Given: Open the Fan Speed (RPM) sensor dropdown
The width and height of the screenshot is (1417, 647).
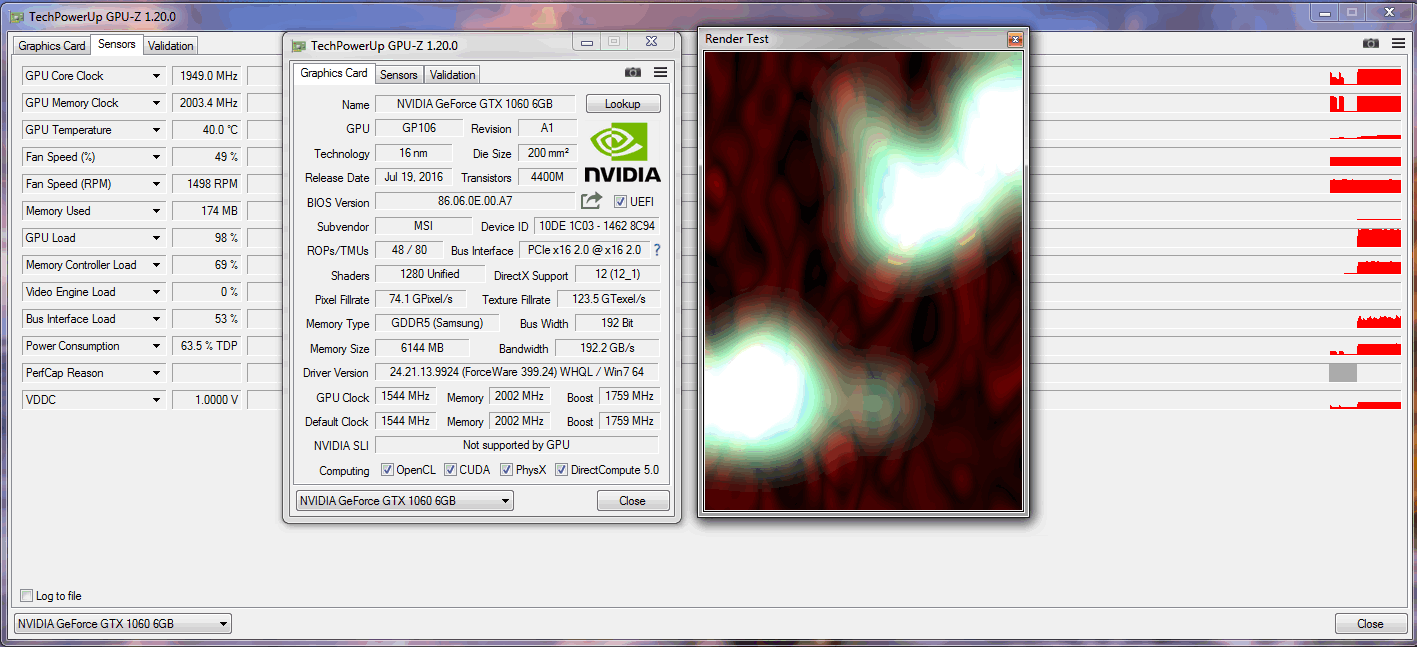Looking at the screenshot, I should click(x=156, y=184).
